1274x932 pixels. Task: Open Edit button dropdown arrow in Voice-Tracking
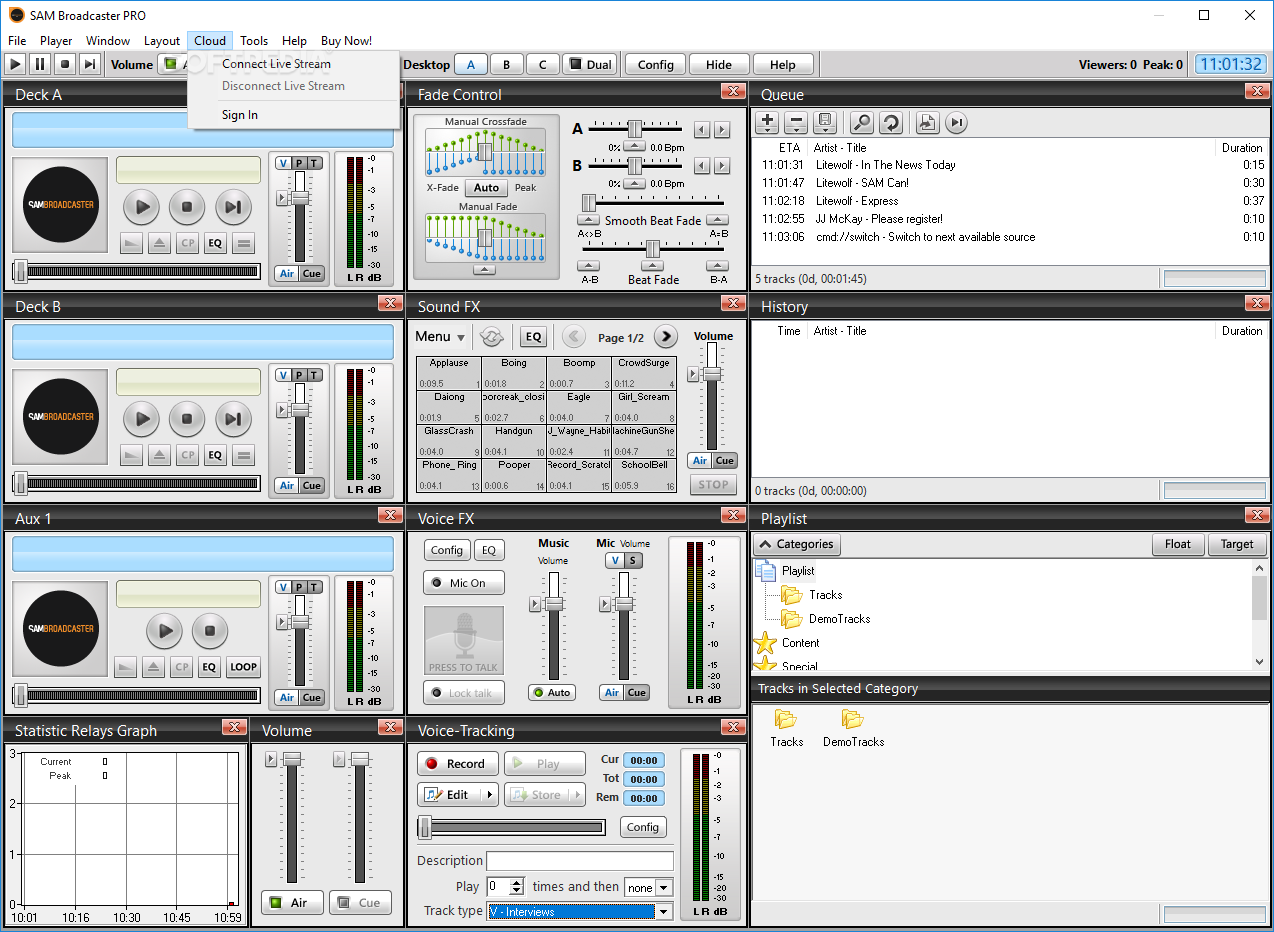(489, 795)
